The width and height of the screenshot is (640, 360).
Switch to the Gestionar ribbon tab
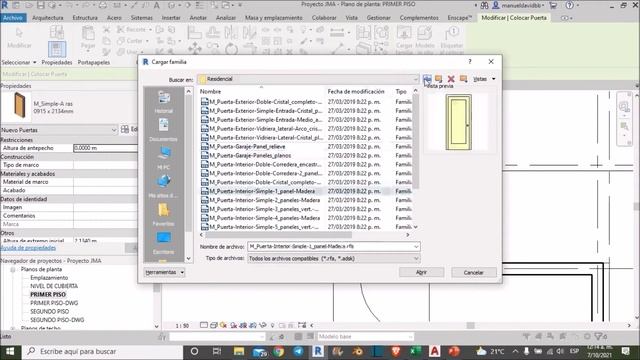tap(378, 18)
